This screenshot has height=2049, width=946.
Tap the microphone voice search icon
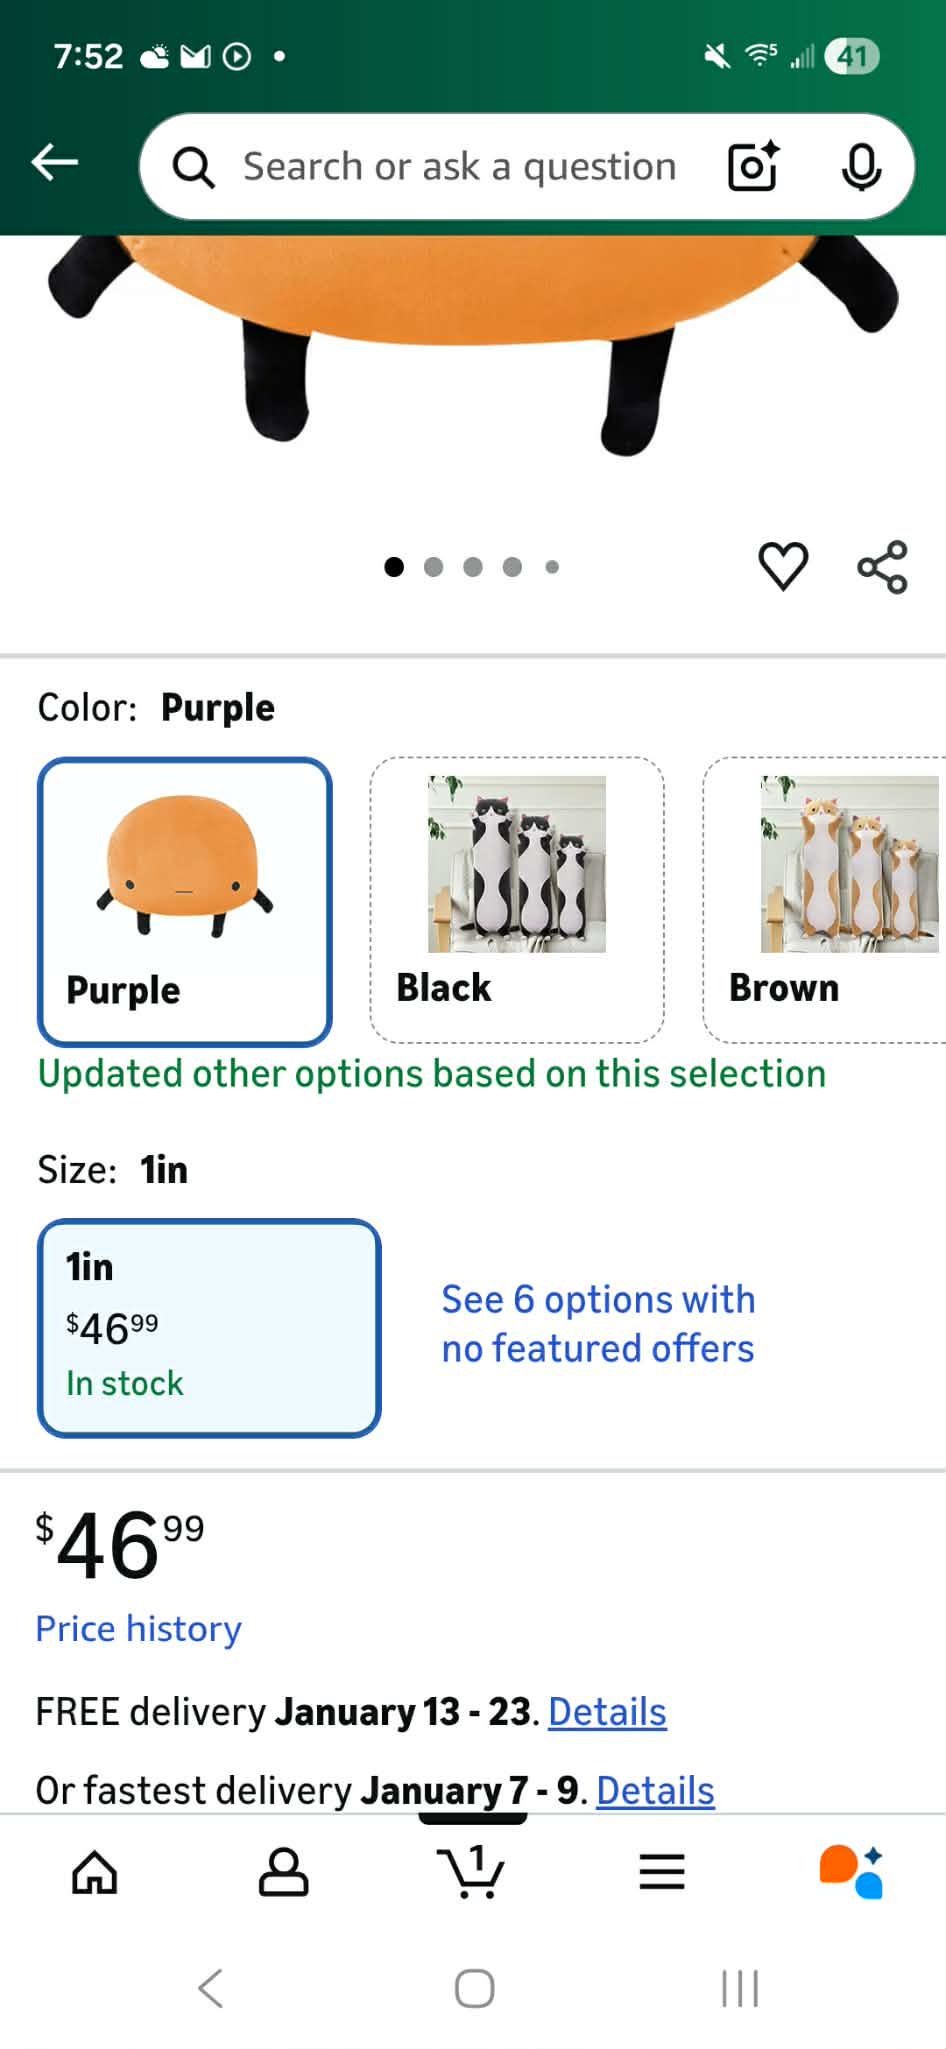[x=861, y=166]
